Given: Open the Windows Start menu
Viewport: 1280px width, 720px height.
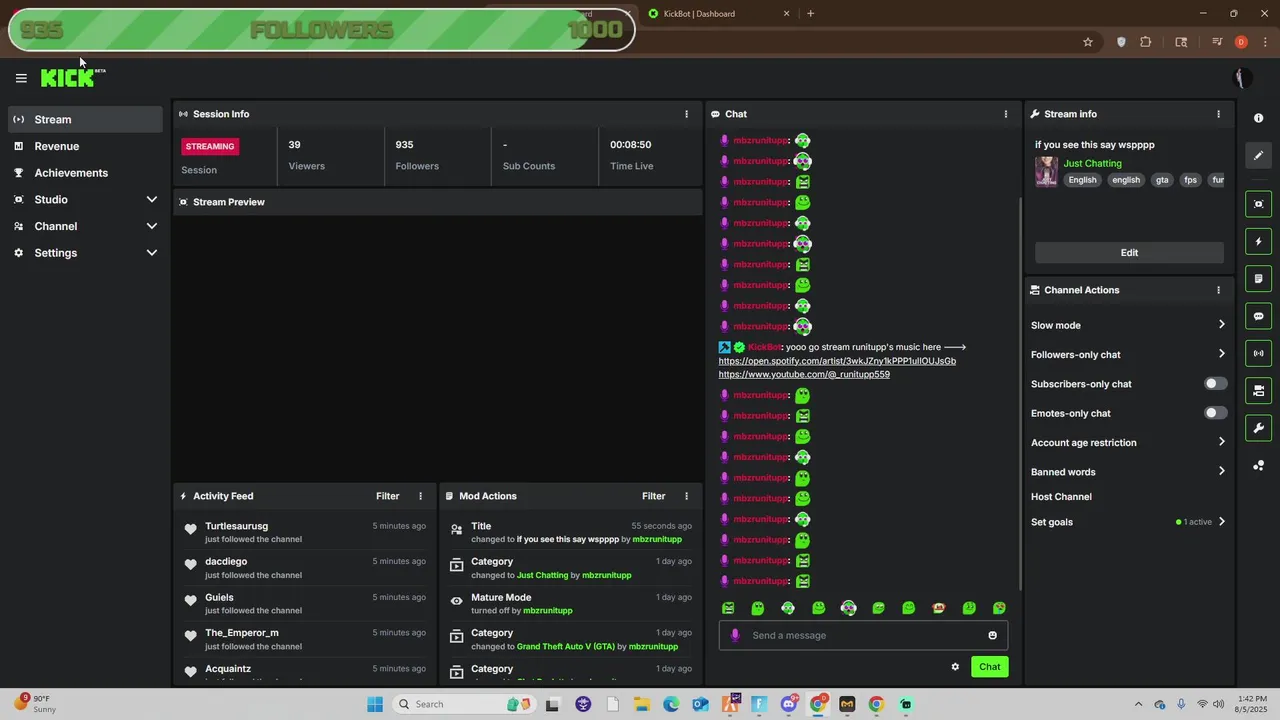Looking at the screenshot, I should (375, 704).
